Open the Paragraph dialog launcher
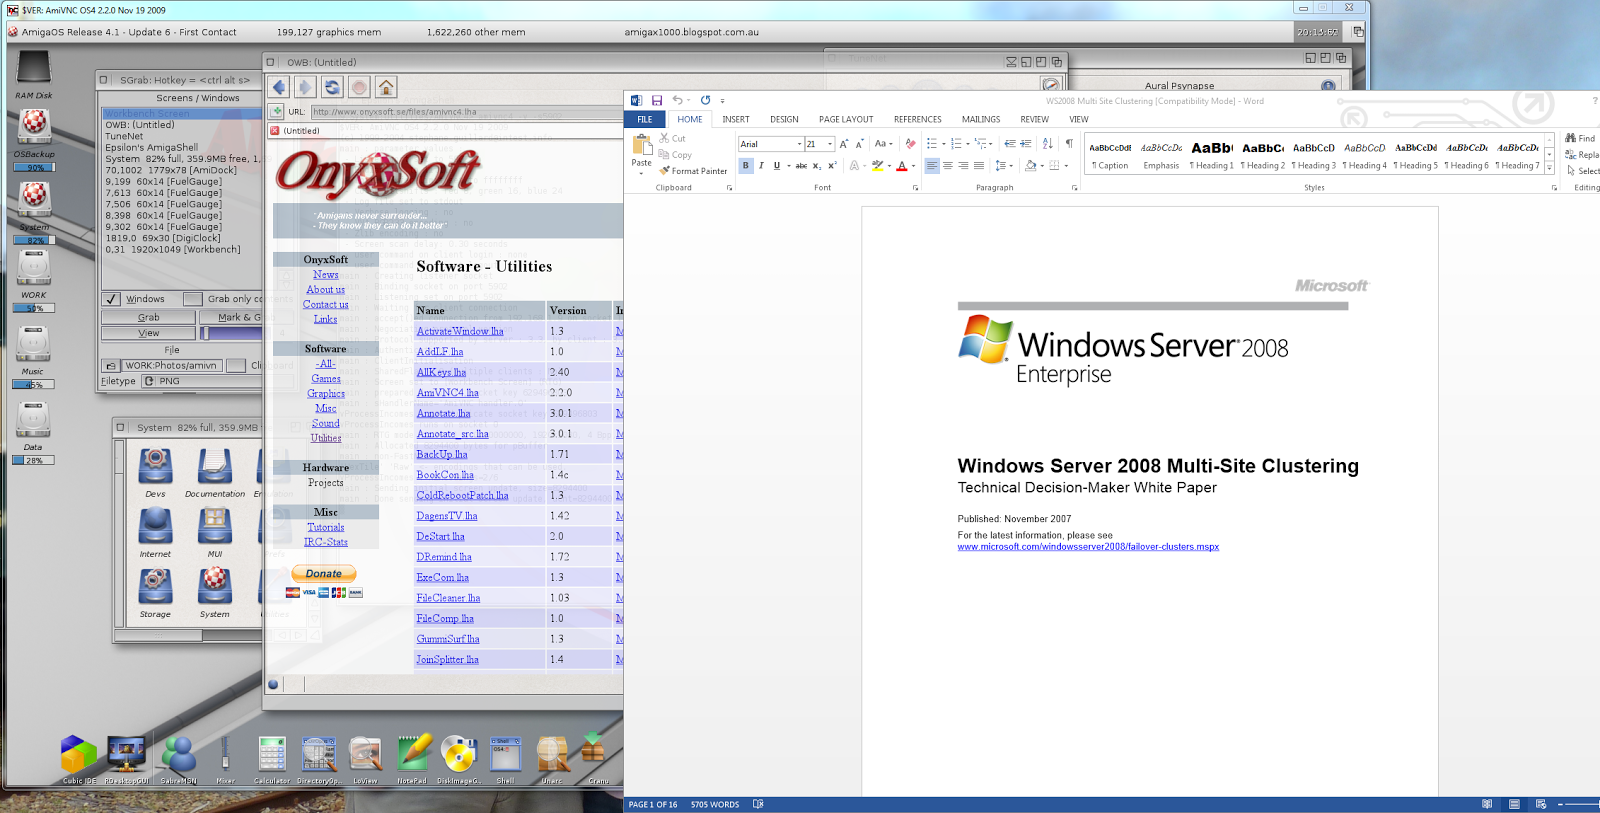Viewport: 1600px width, 813px height. 1075,188
